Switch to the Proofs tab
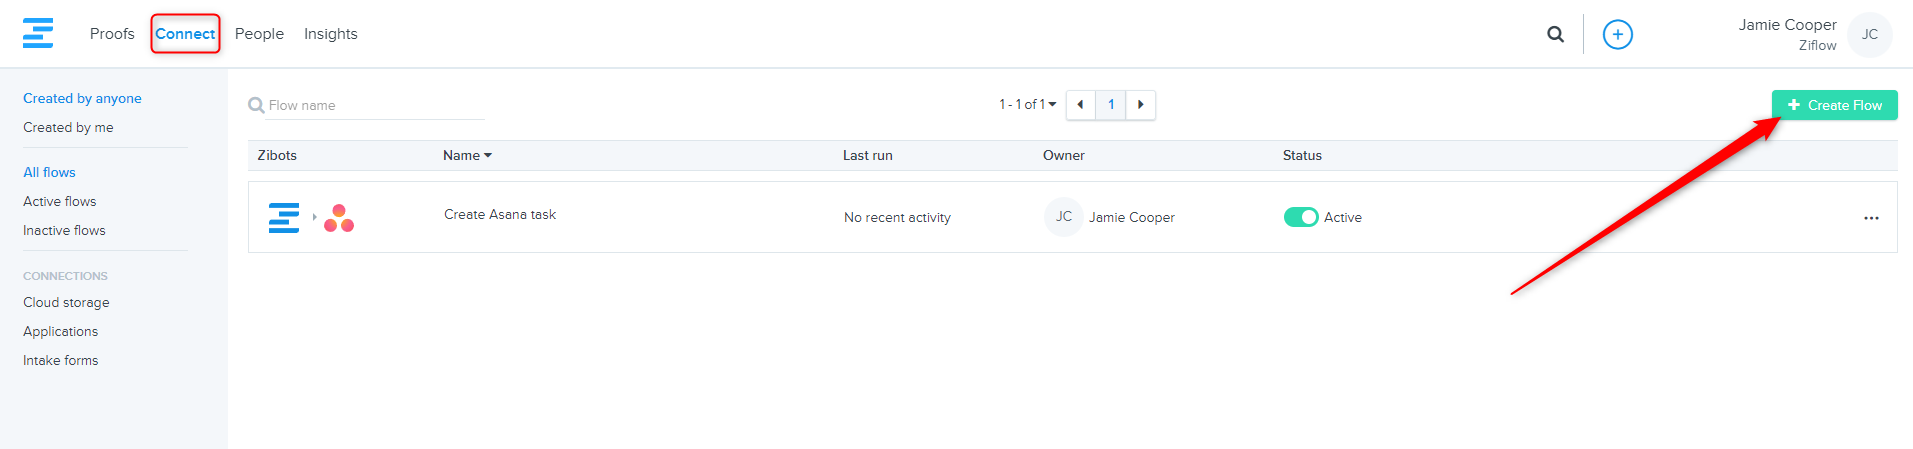1913x449 pixels. pos(112,34)
